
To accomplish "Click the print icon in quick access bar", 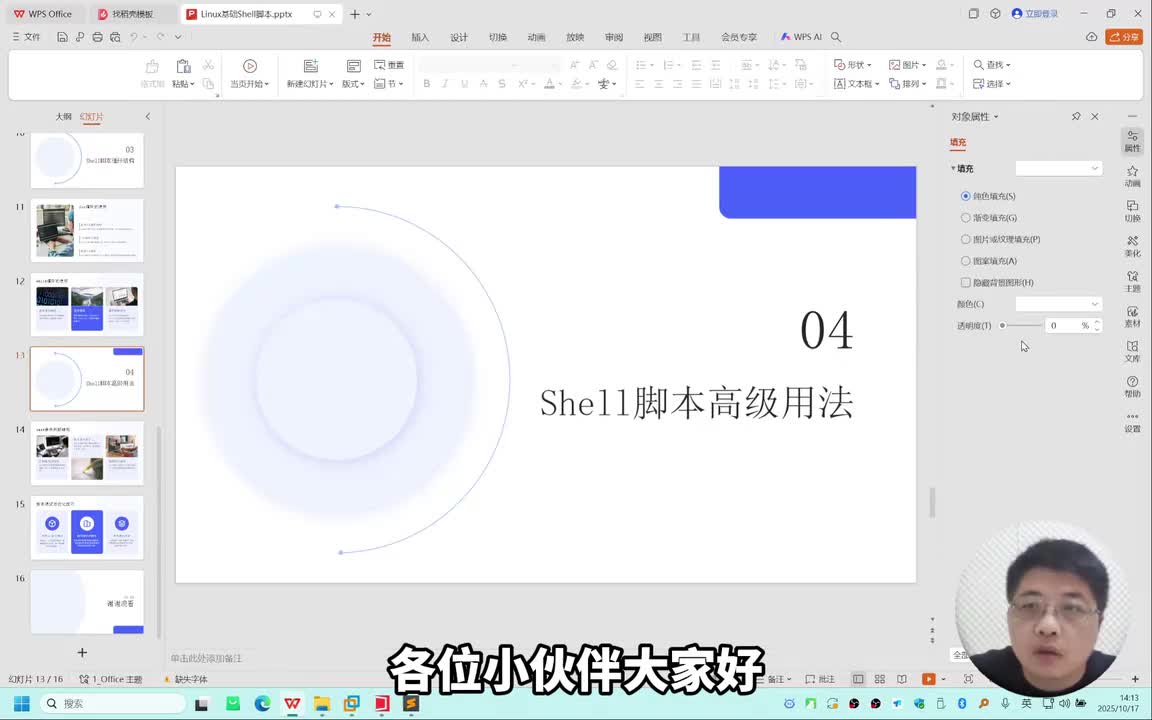I will tap(97, 37).
